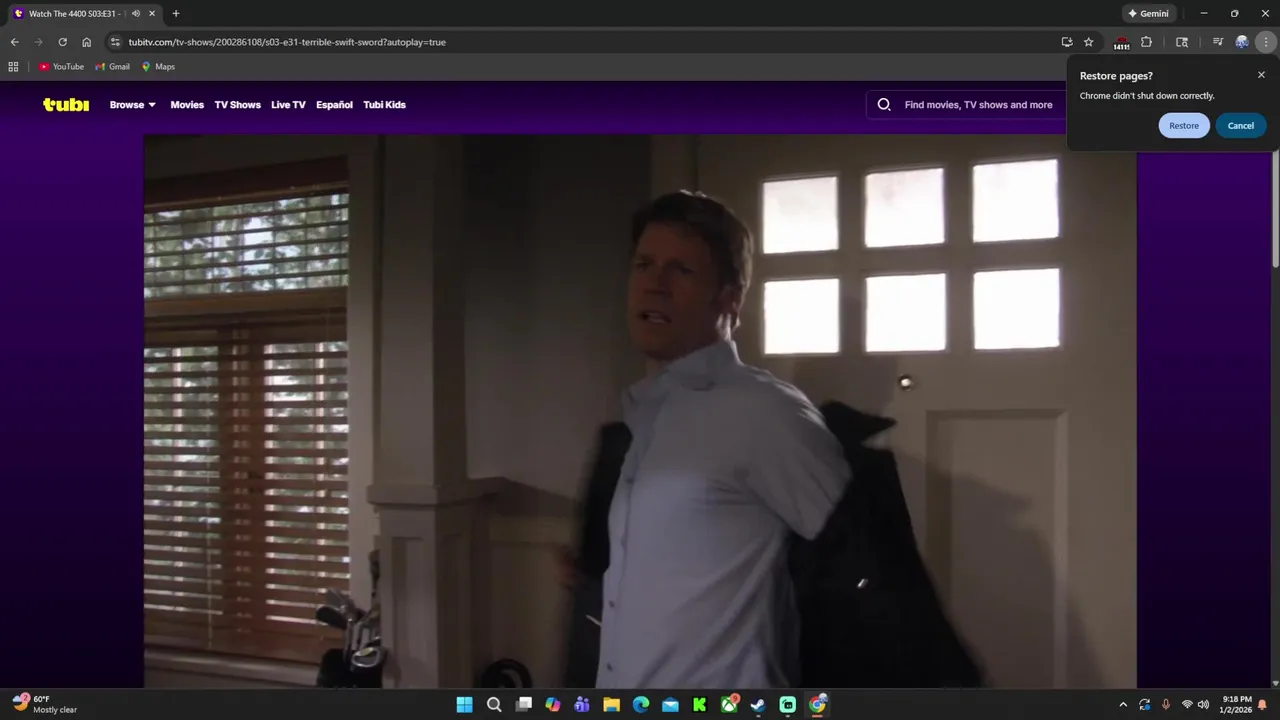Open the Gemini button
The height and width of the screenshot is (720, 1280).
click(1149, 14)
